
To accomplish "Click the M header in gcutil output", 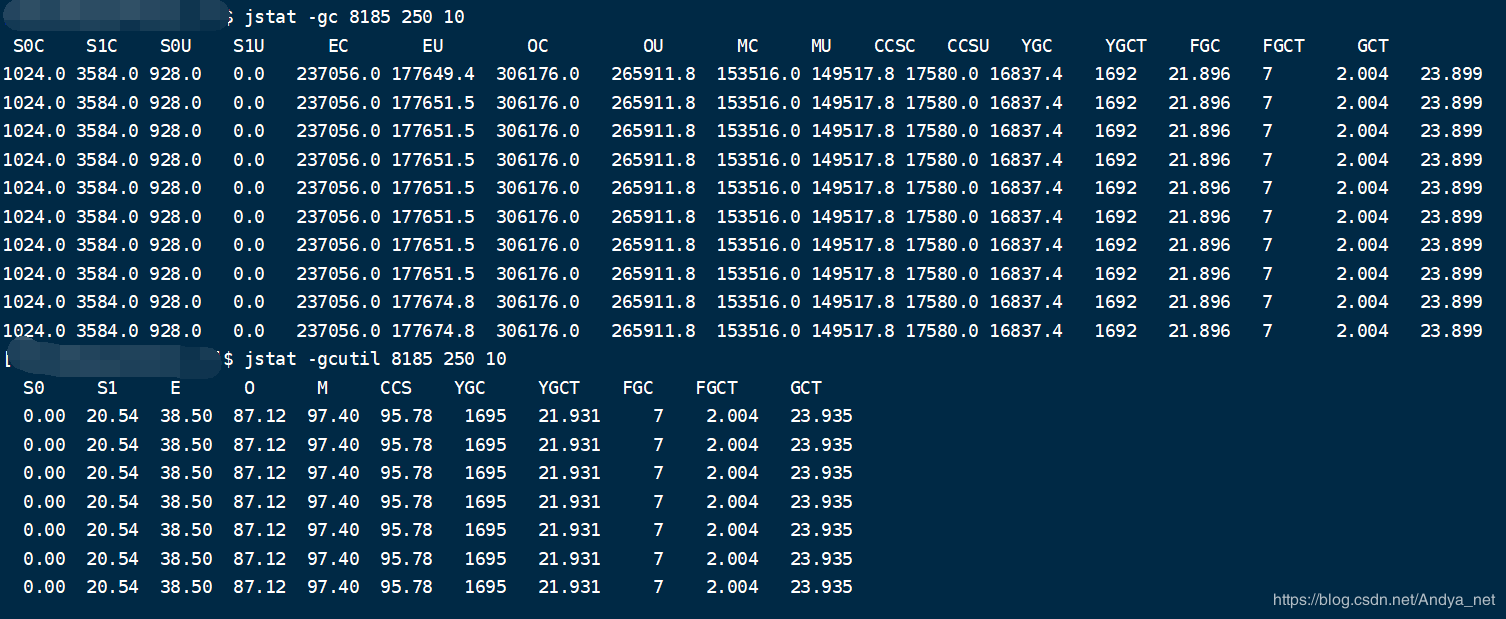I will 322,388.
